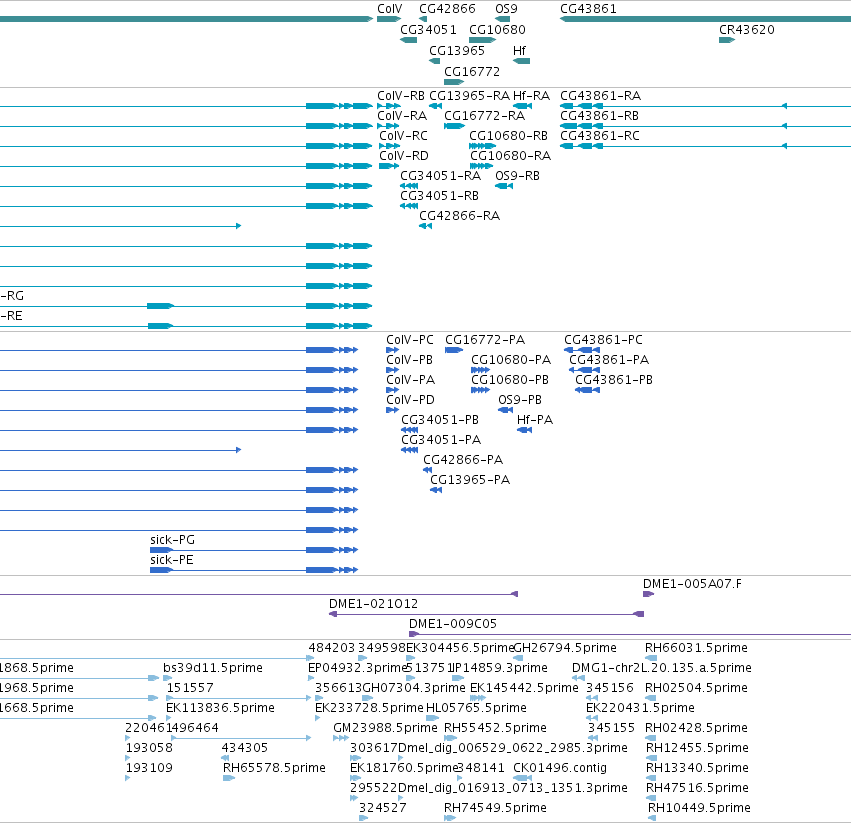
Task: Select the CG10680 gene feature
Action: pyautogui.click(x=482, y=40)
